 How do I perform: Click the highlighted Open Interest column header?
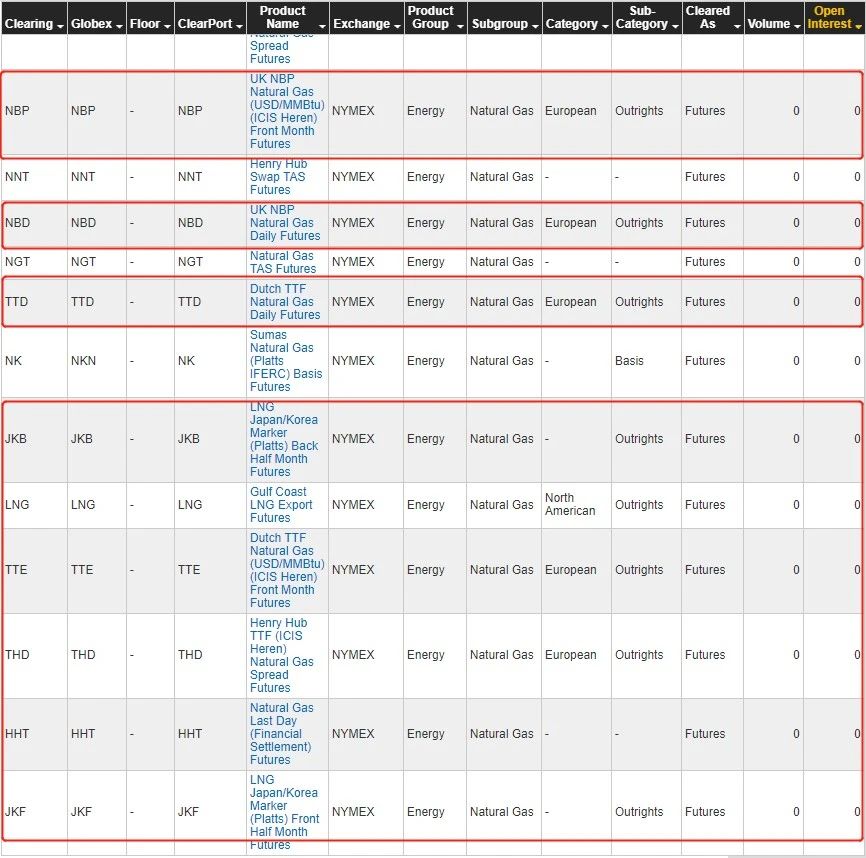[x=831, y=17]
